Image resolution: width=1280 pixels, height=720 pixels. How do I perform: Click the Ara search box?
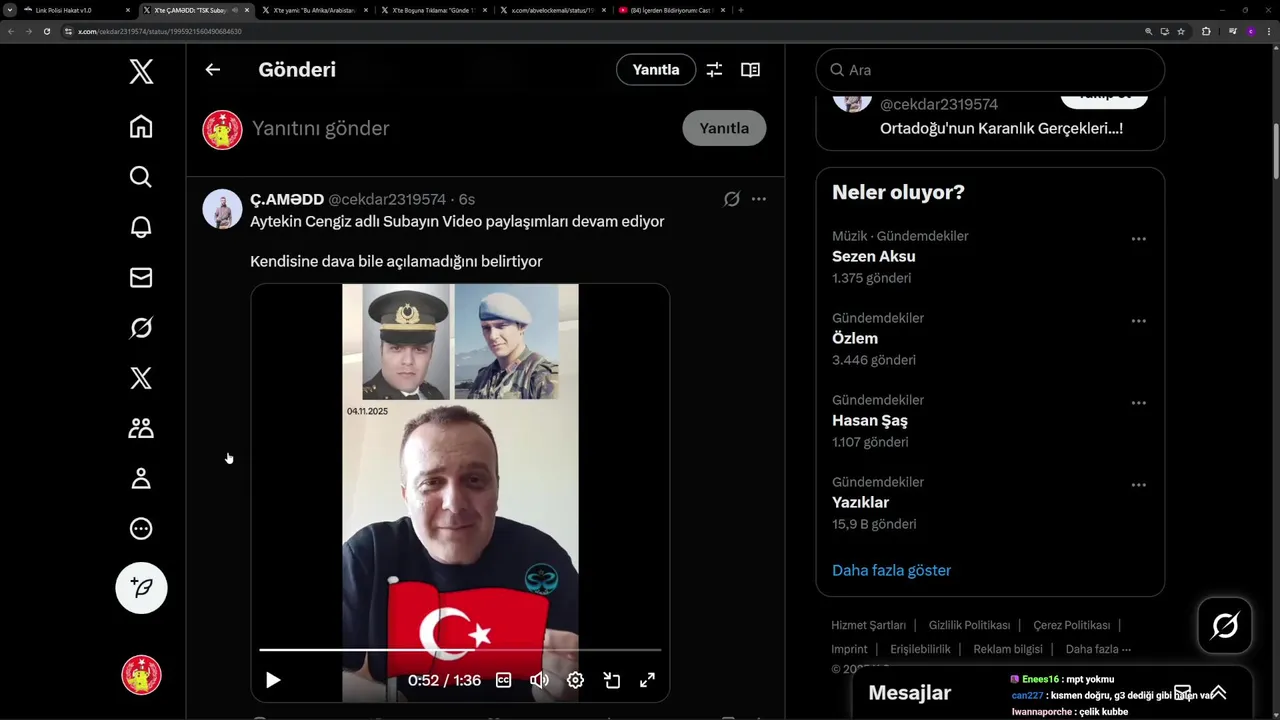990,70
